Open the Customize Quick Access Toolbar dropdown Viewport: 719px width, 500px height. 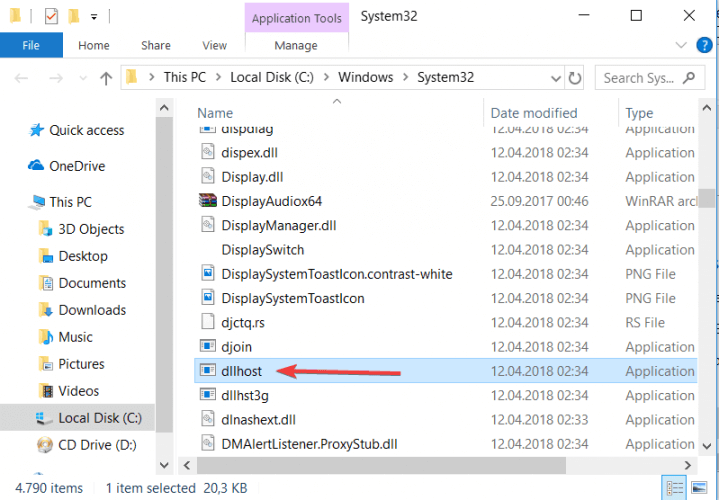[94, 17]
